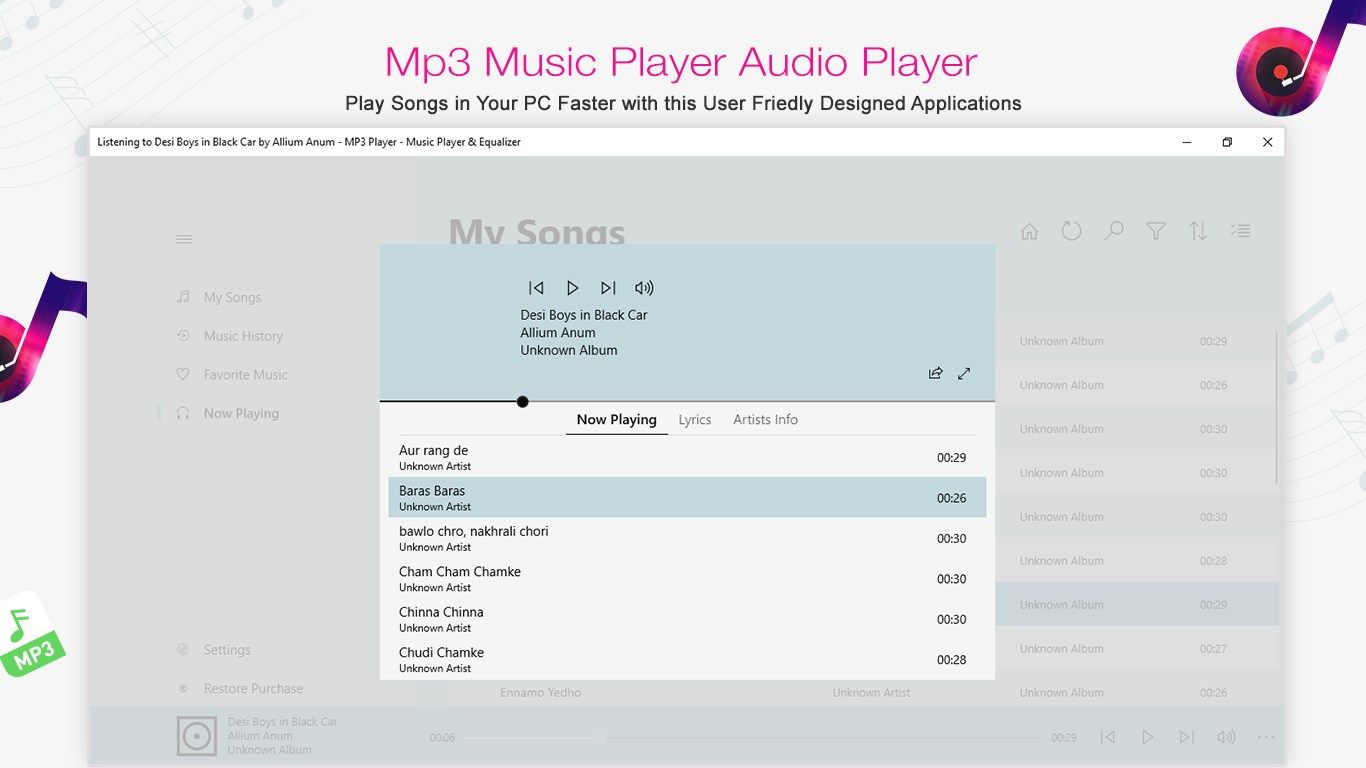Click the bottom bar seek slider thumb
Screen dimensions: 1366x768
(x=599, y=738)
